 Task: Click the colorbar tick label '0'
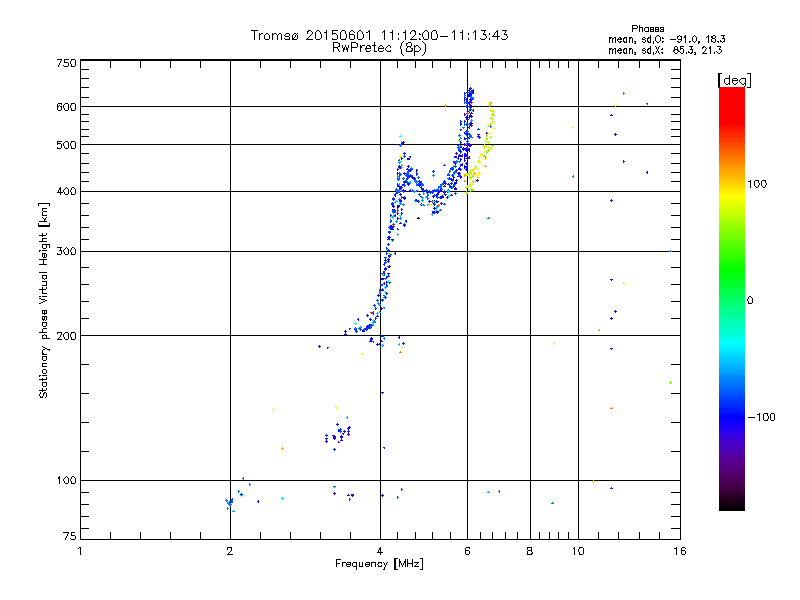[750, 301]
